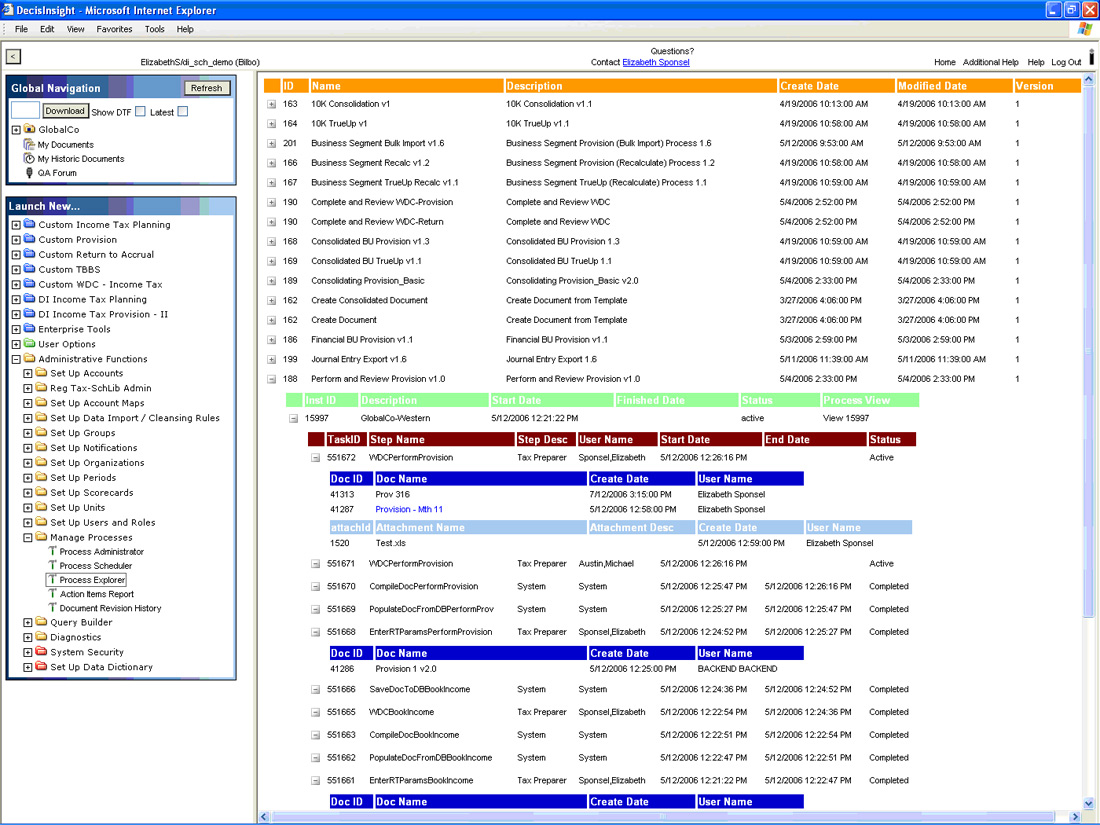
Task: Click the Set Up Notifications folder icon
Action: (41, 448)
